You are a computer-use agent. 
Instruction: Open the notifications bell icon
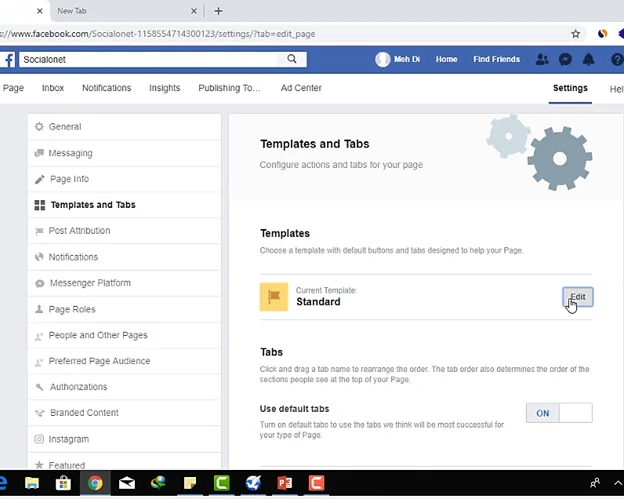pyautogui.click(x=589, y=60)
